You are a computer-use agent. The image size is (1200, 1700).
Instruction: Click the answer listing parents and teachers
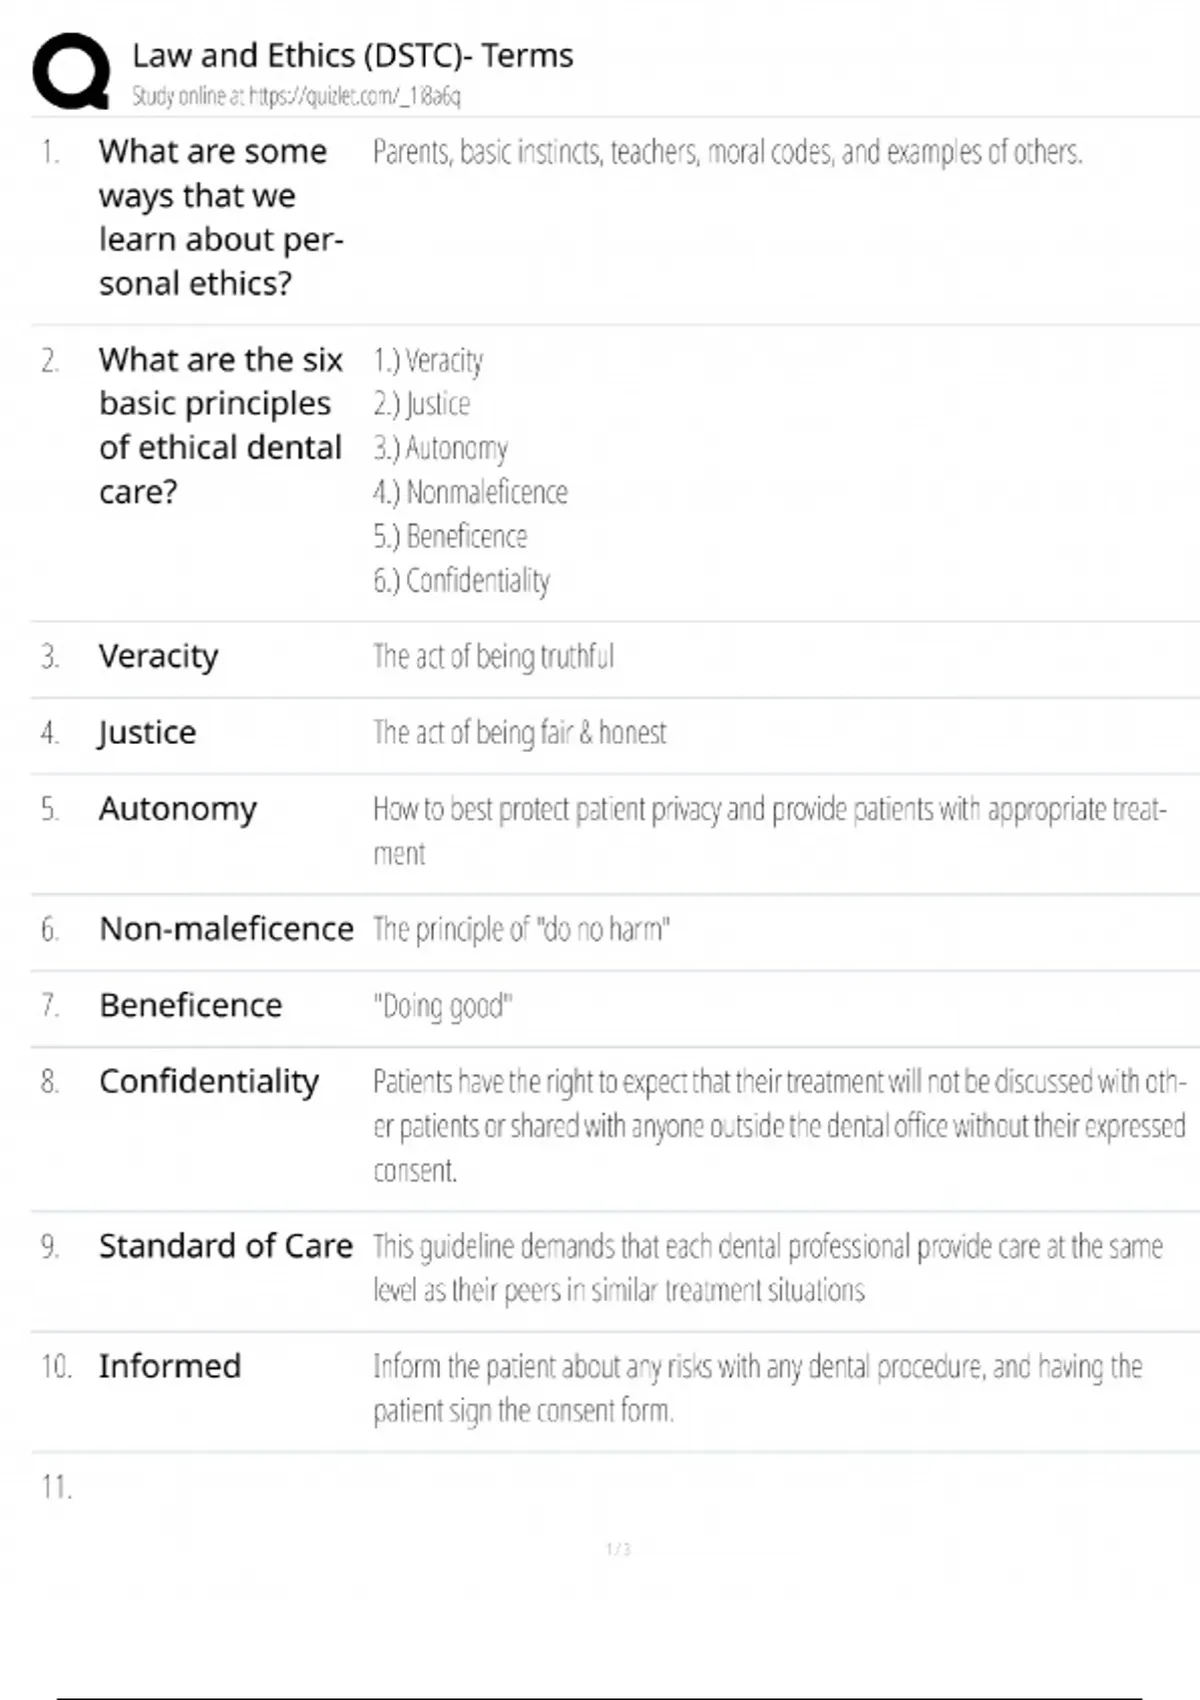(x=727, y=152)
